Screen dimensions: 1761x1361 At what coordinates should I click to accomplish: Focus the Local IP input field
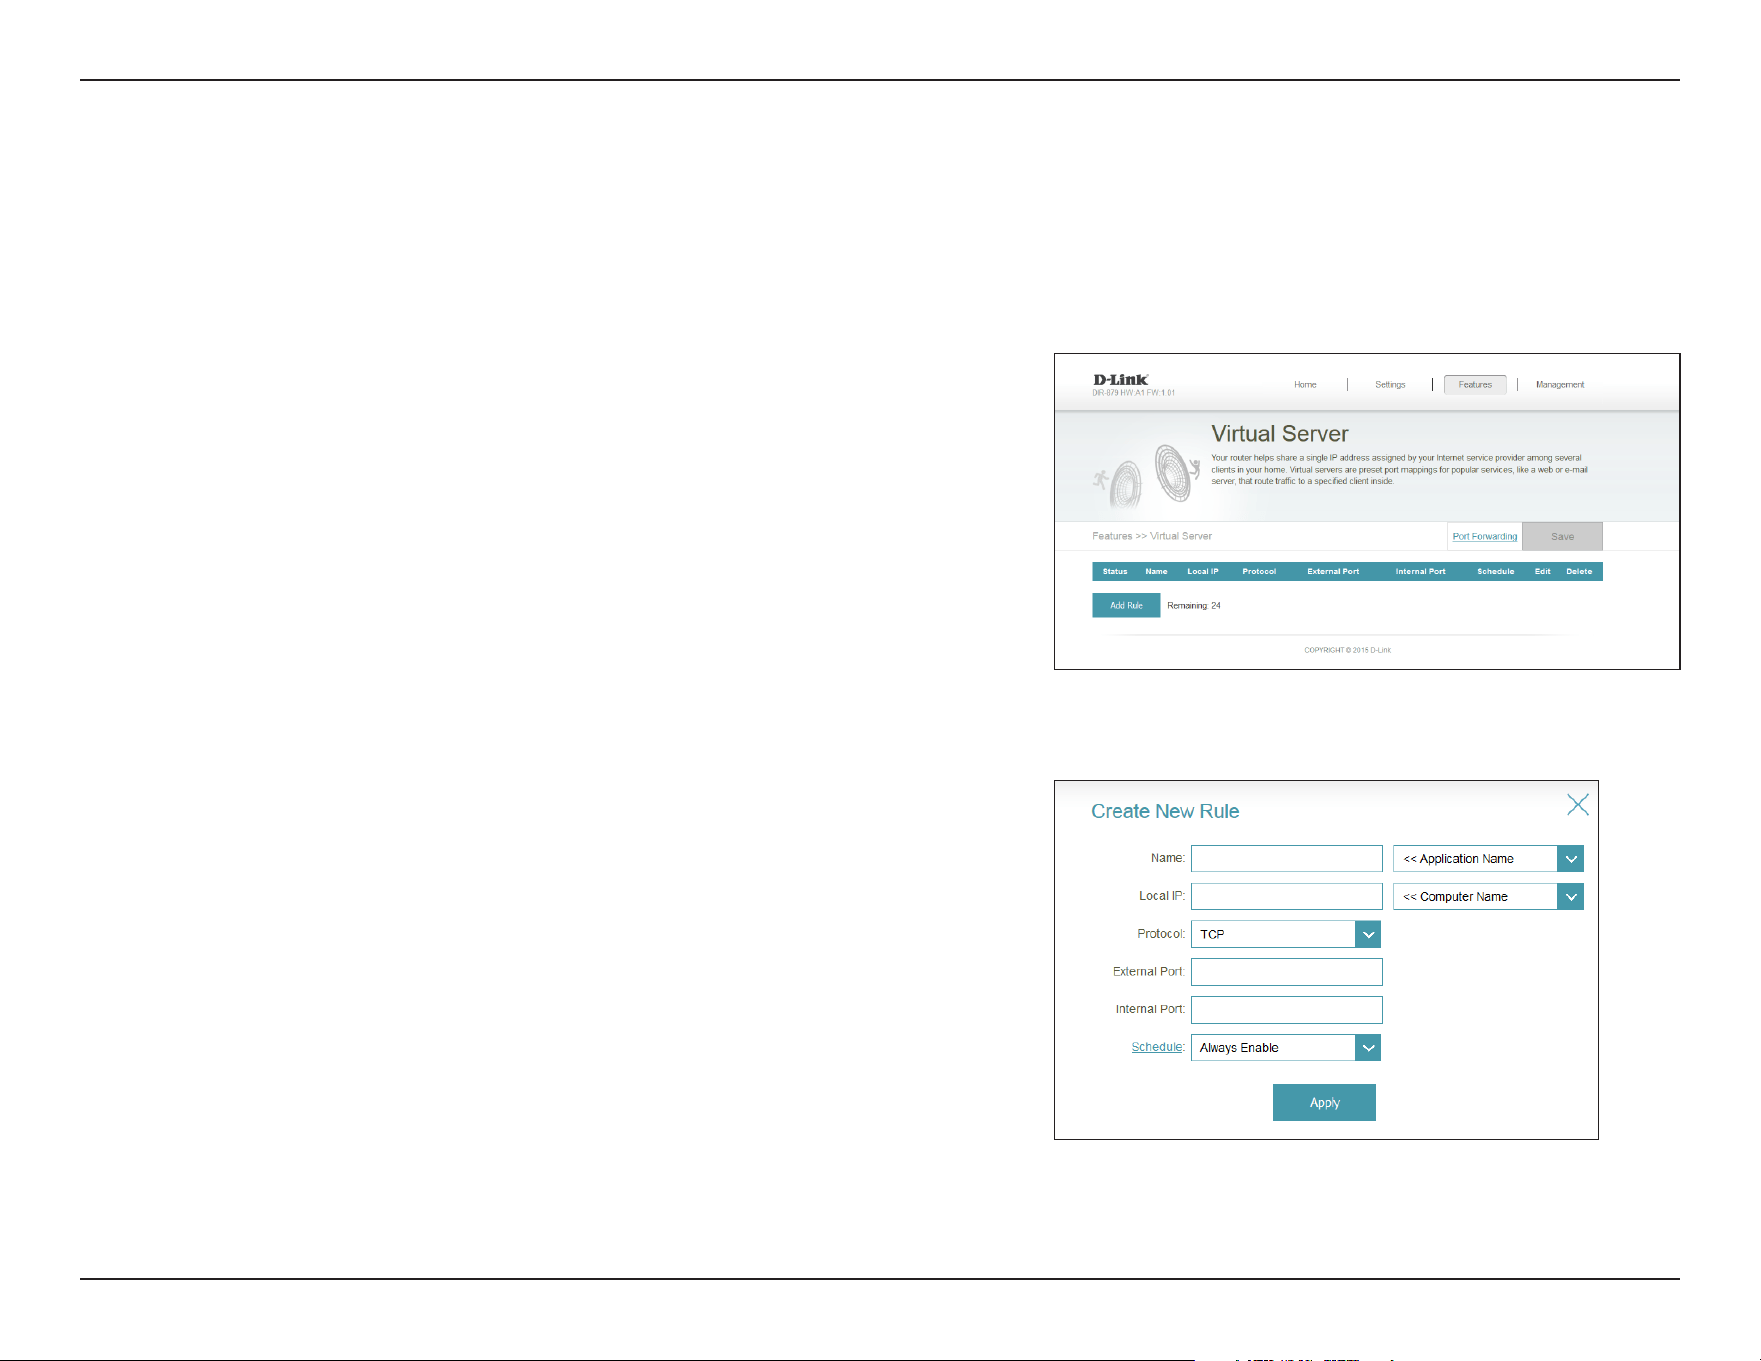(x=1287, y=896)
